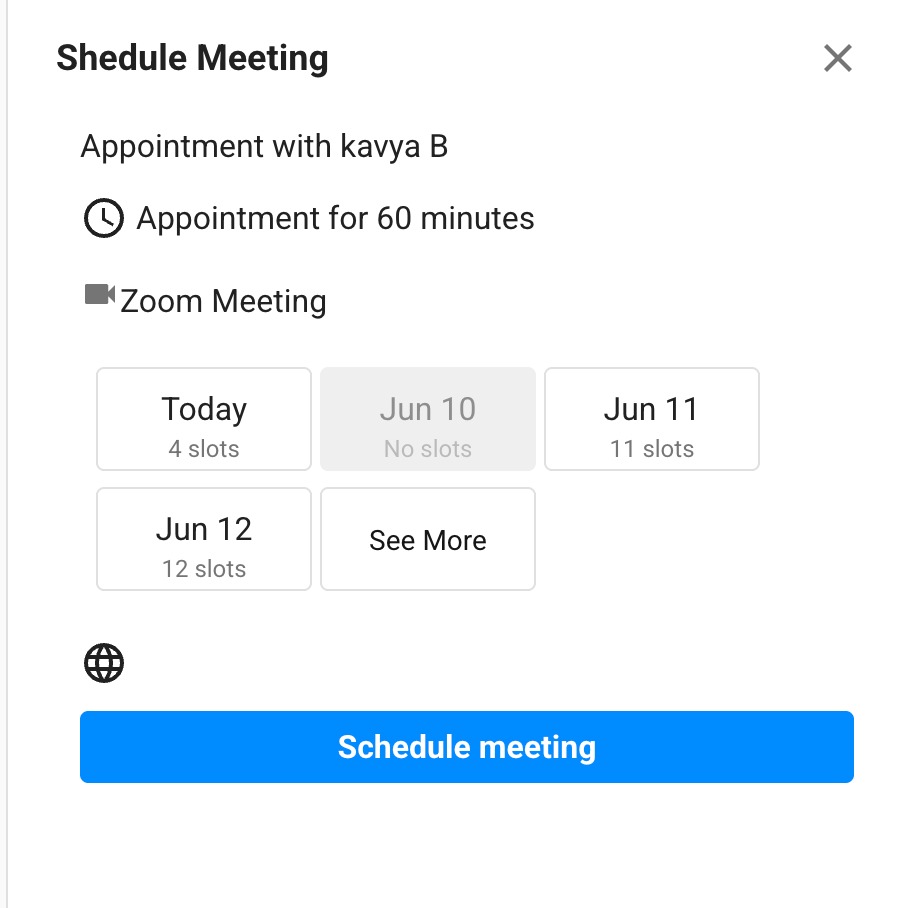The image size is (908, 908).
Task: Pick the Jun 11 date slot
Action: pyautogui.click(x=651, y=419)
